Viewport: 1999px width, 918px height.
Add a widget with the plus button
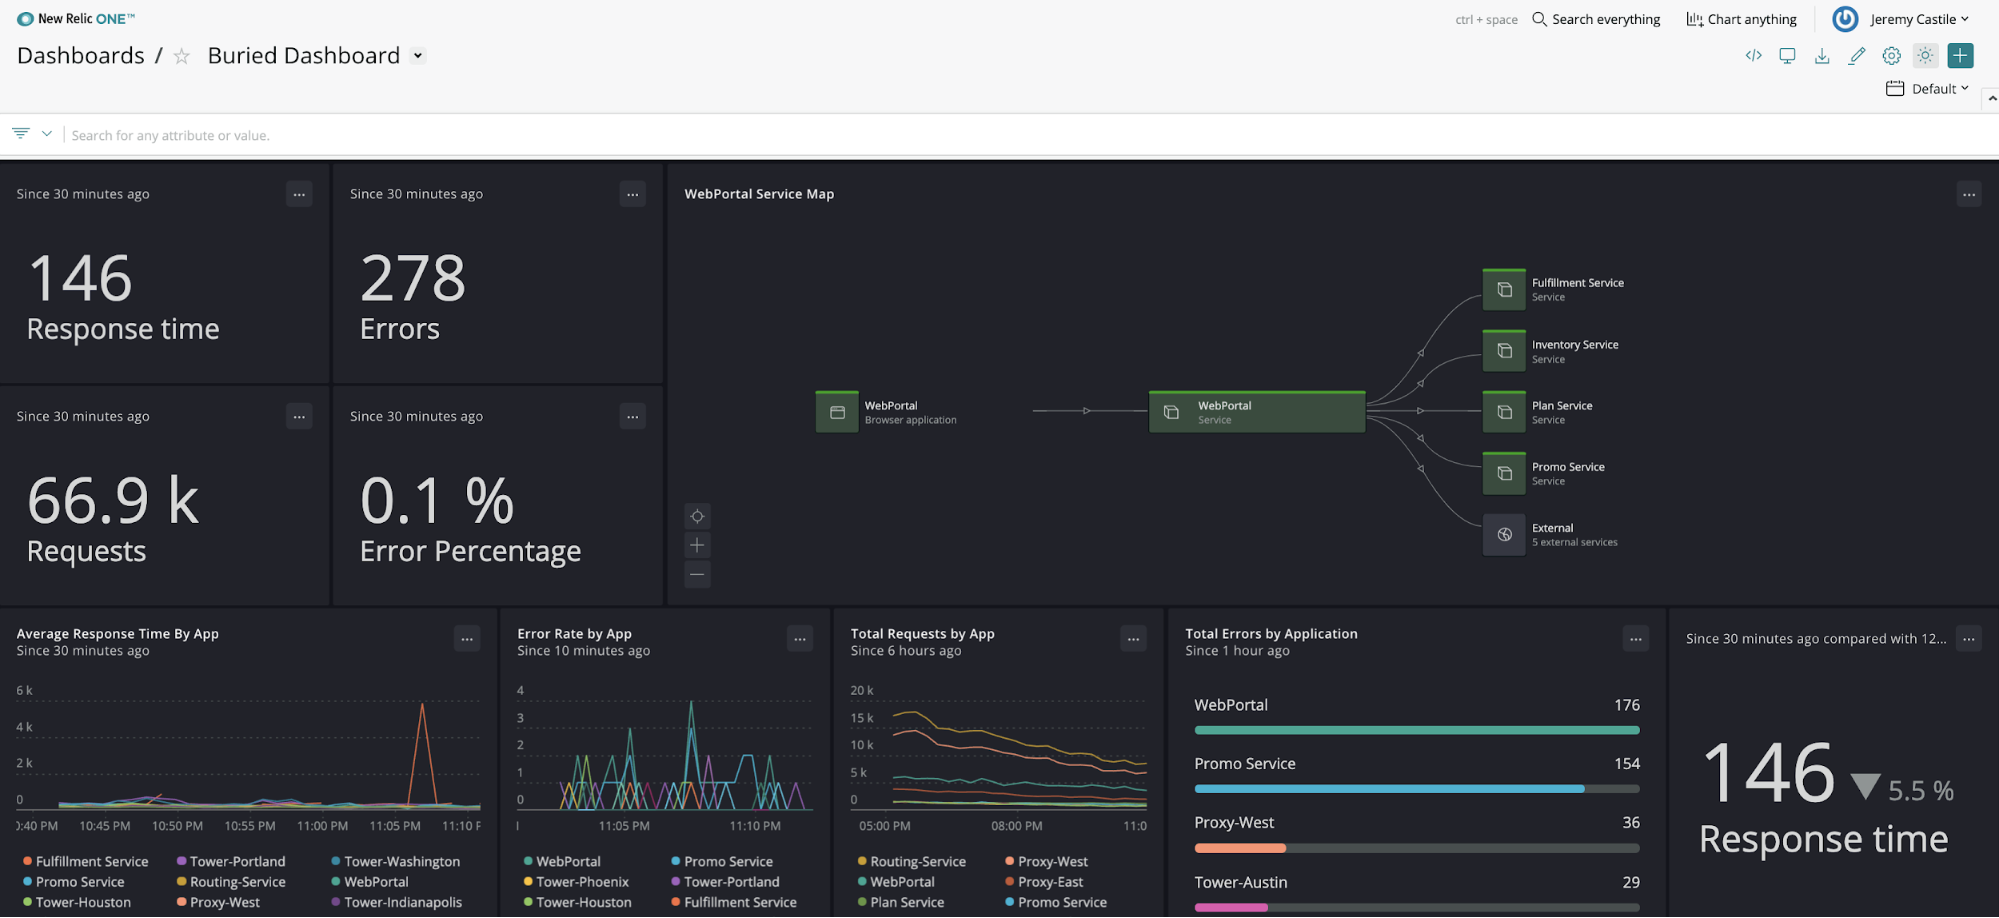1960,56
